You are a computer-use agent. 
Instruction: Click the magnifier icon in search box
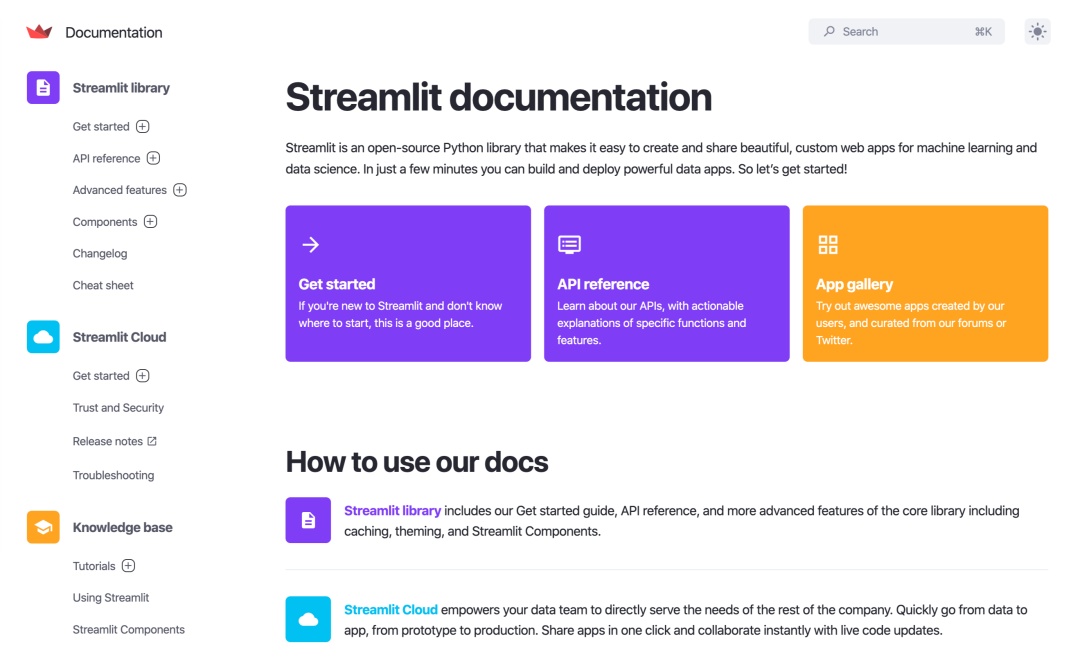pyautogui.click(x=829, y=32)
